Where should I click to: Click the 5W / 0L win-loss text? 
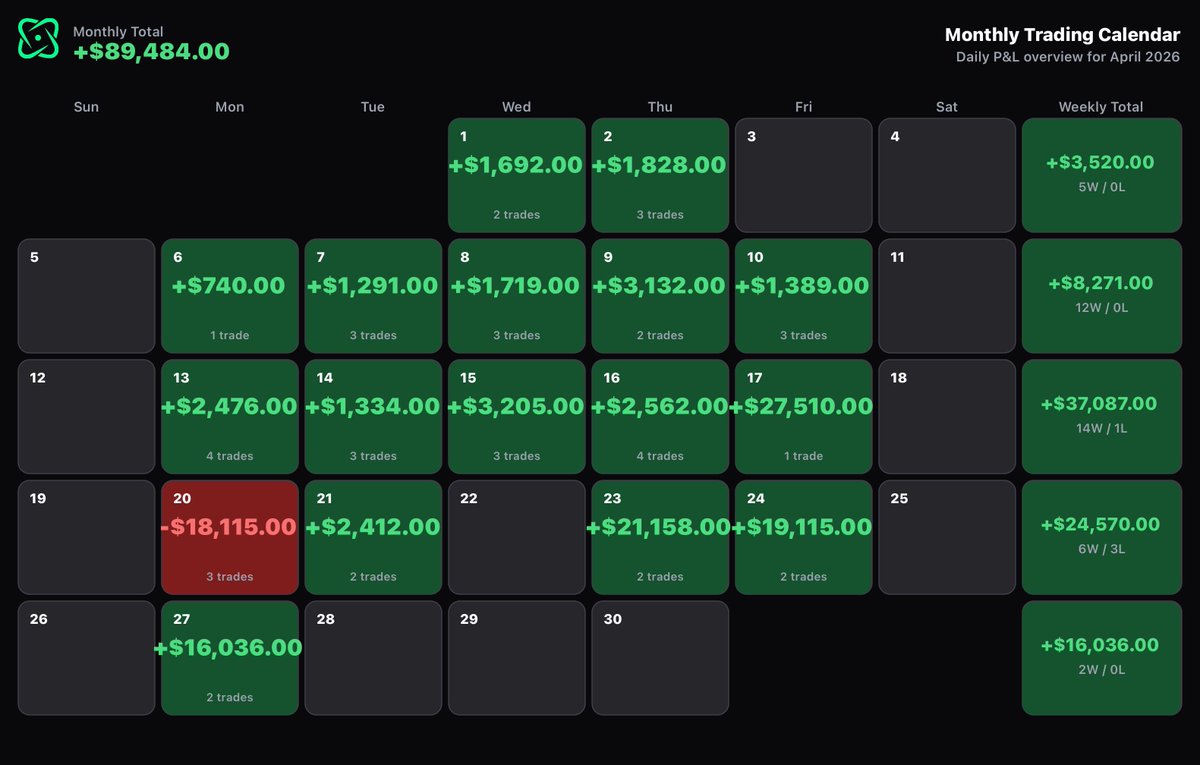[1101, 187]
